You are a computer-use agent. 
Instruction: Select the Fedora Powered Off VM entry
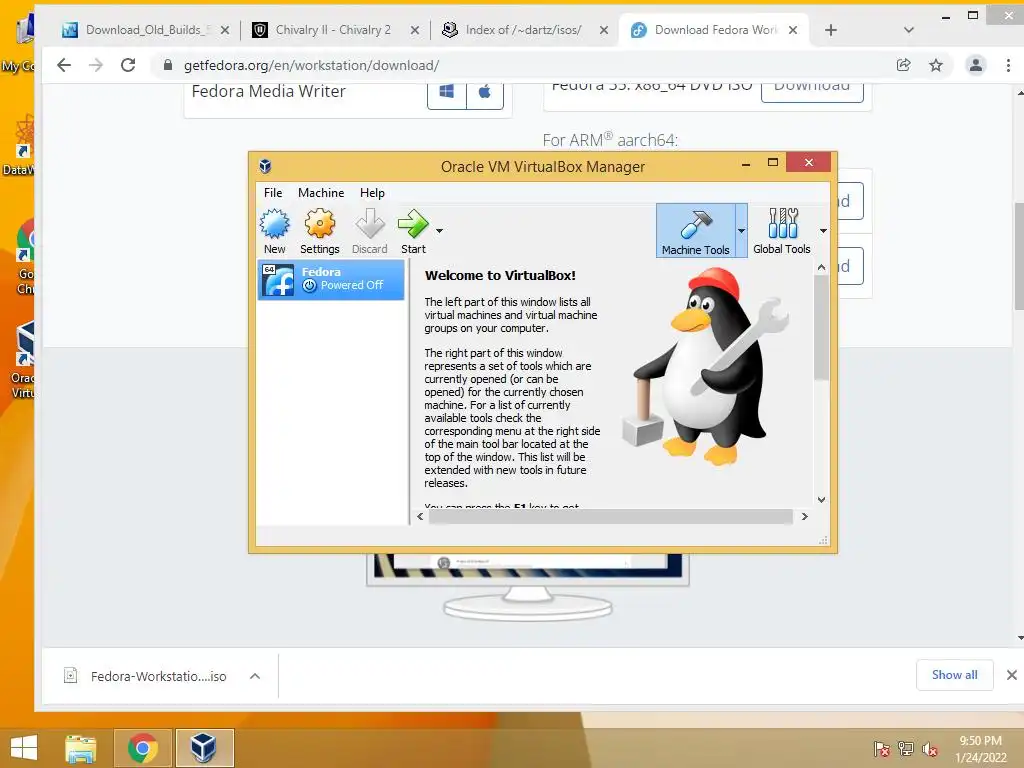[331, 280]
